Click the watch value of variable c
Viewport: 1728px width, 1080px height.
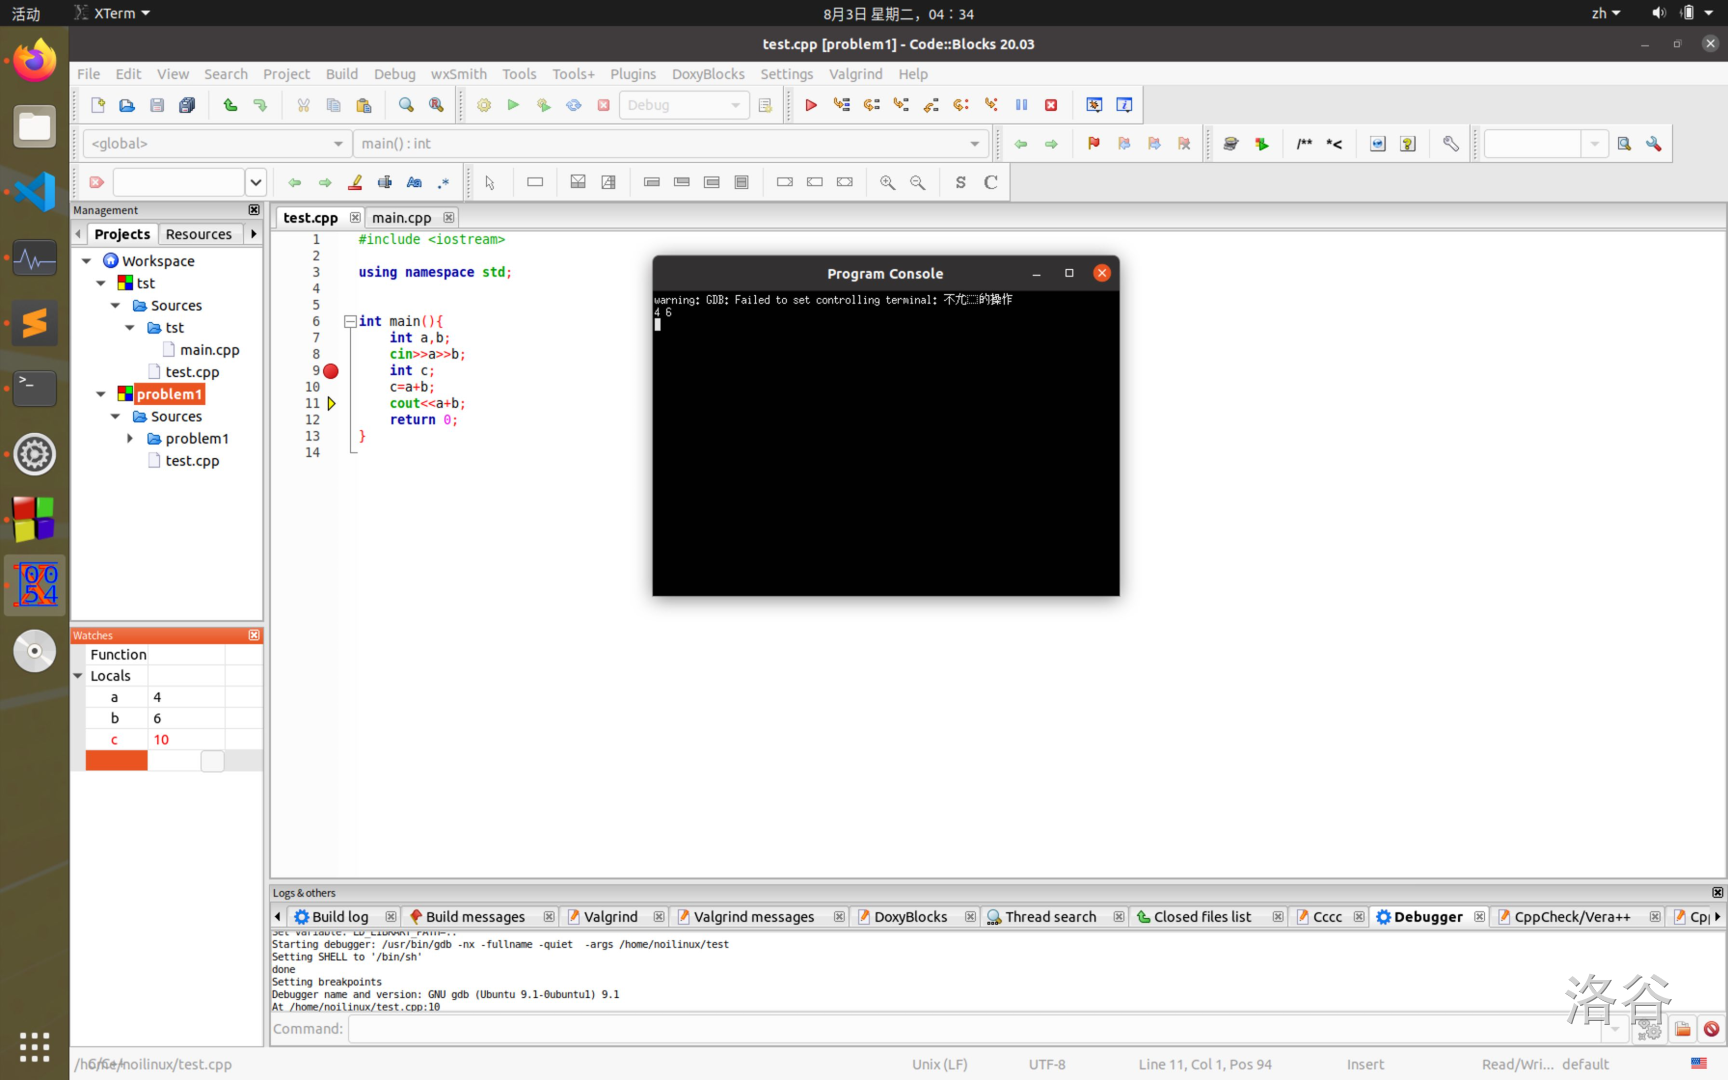click(186, 740)
